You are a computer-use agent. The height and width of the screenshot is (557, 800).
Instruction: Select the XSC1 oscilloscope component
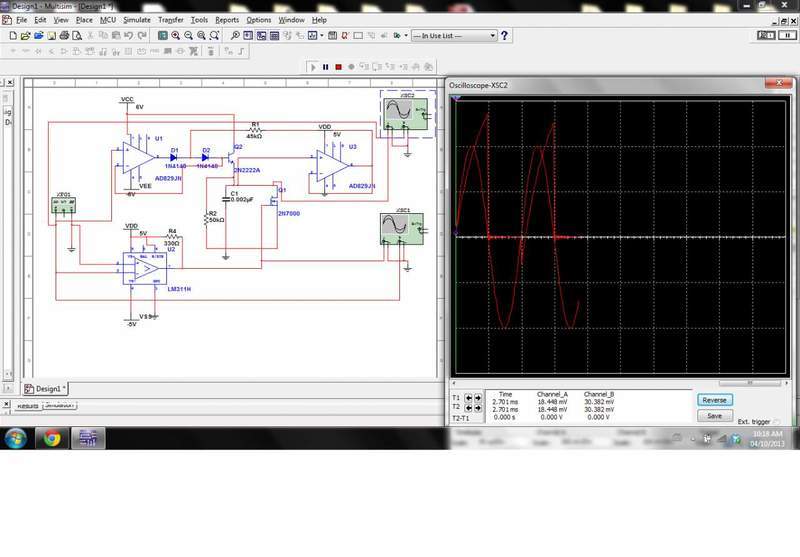click(402, 229)
